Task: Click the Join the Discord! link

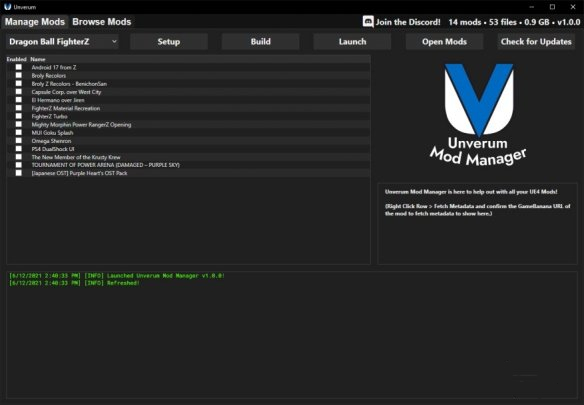Action: point(408,22)
